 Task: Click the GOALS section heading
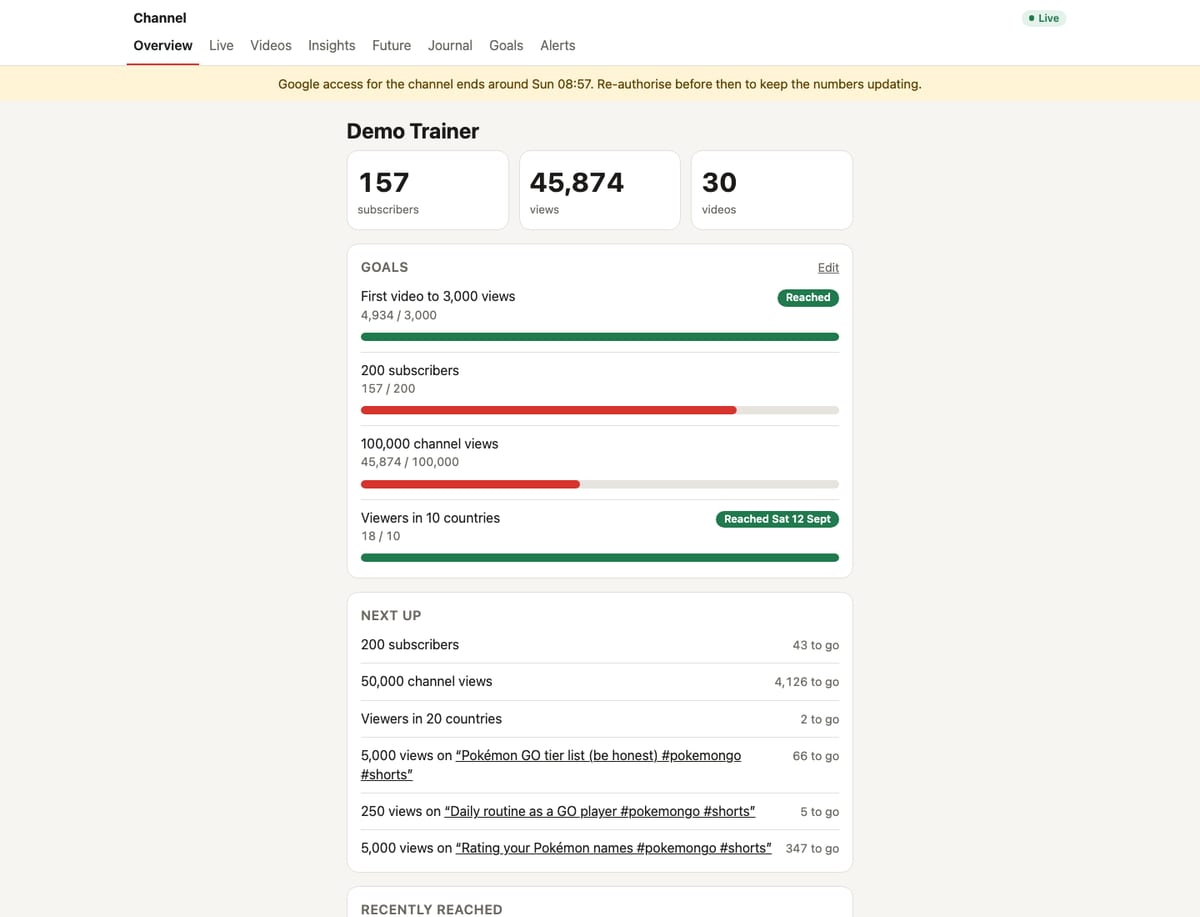[x=384, y=267]
